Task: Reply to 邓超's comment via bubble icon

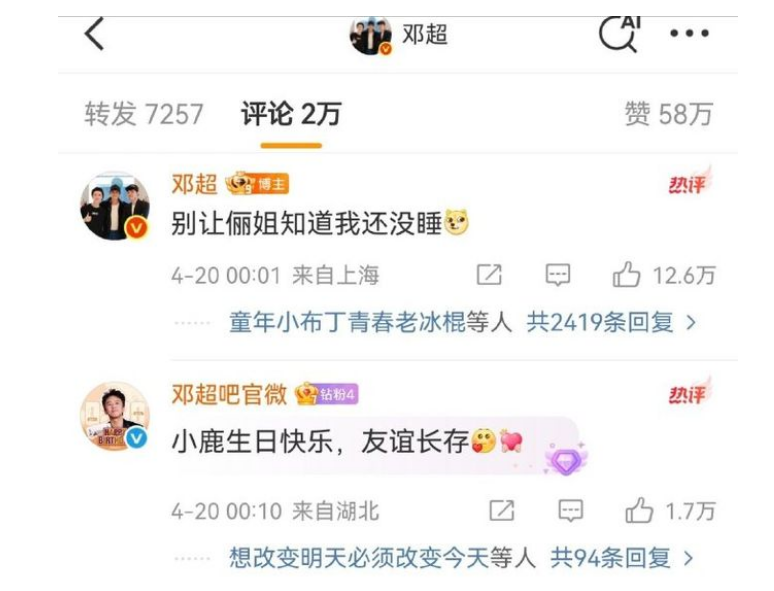Action: pyautogui.click(x=558, y=275)
